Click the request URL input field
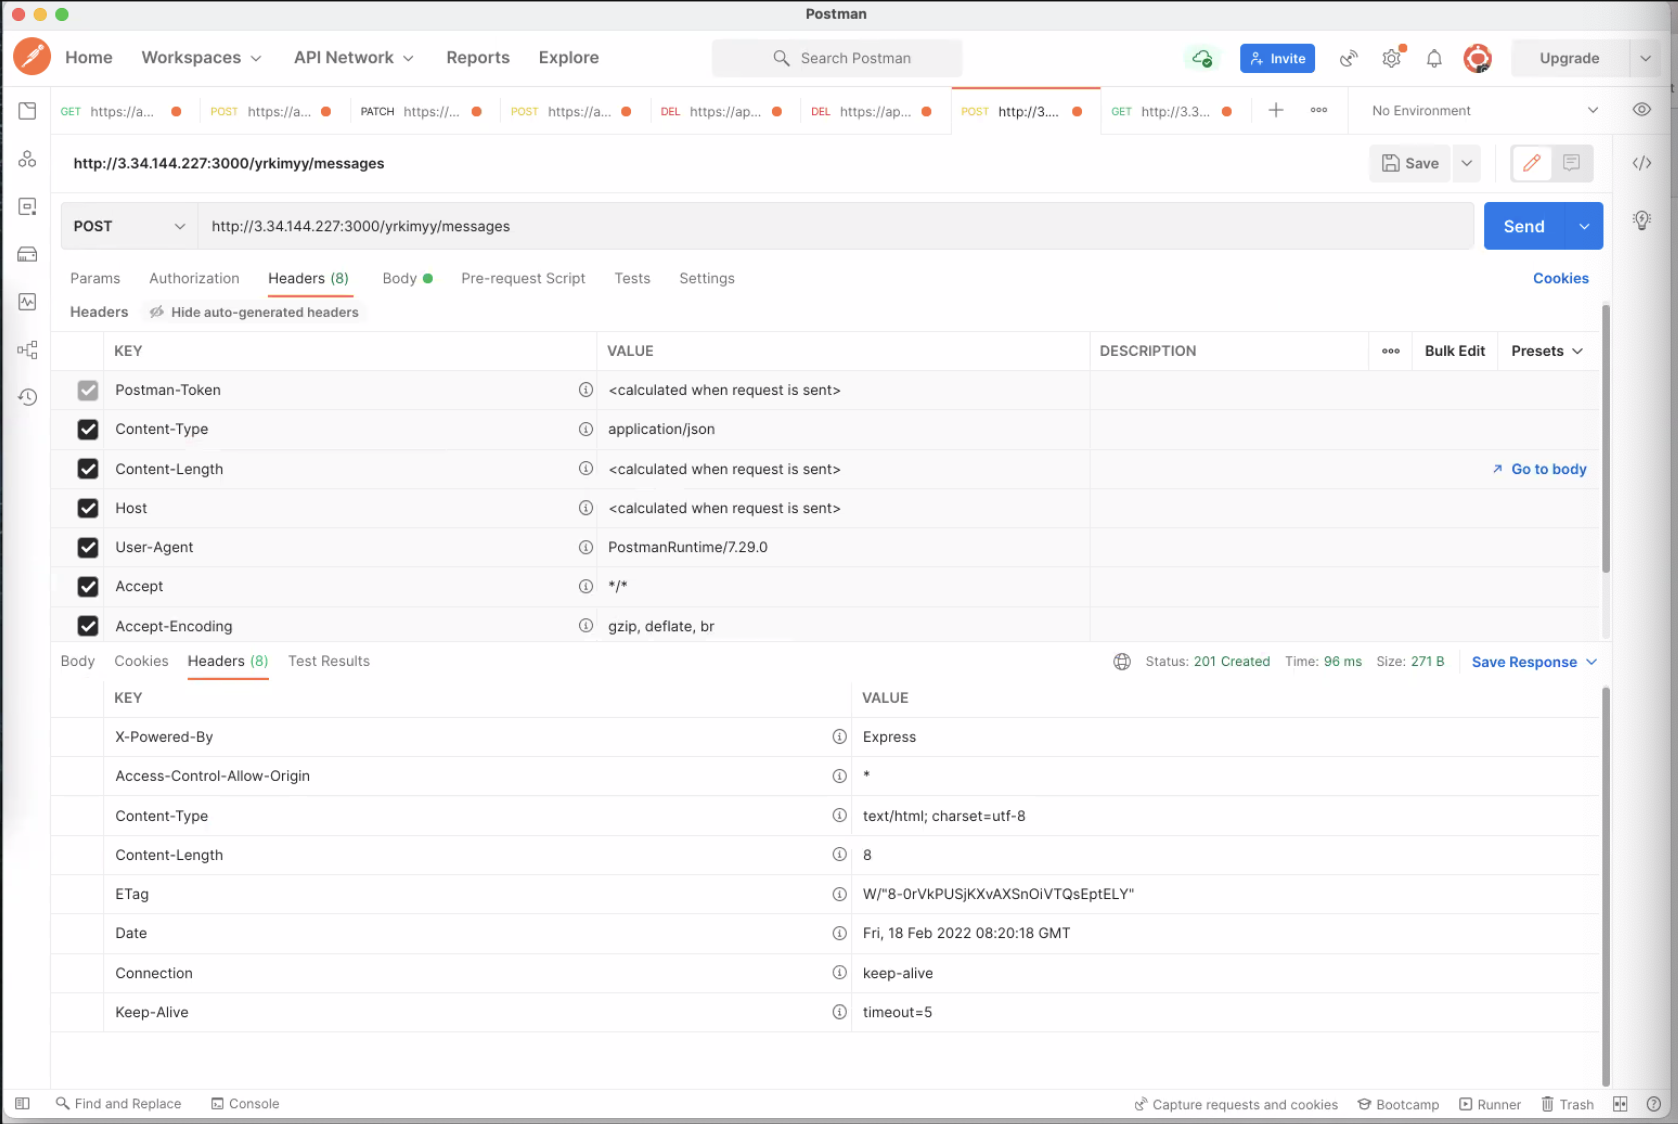This screenshot has width=1678, height=1124. pyautogui.click(x=836, y=226)
